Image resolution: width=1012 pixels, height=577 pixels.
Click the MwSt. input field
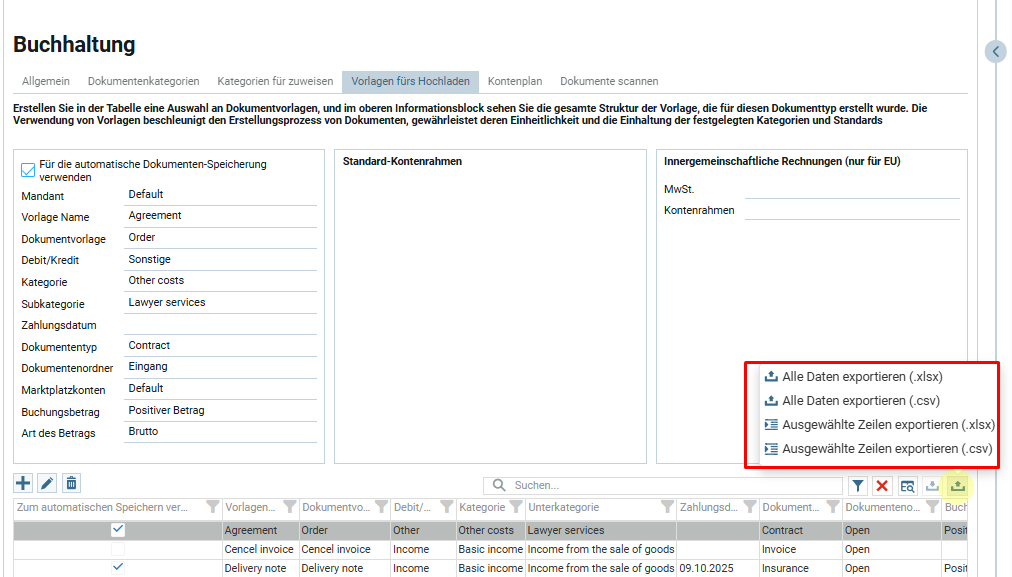(851, 189)
